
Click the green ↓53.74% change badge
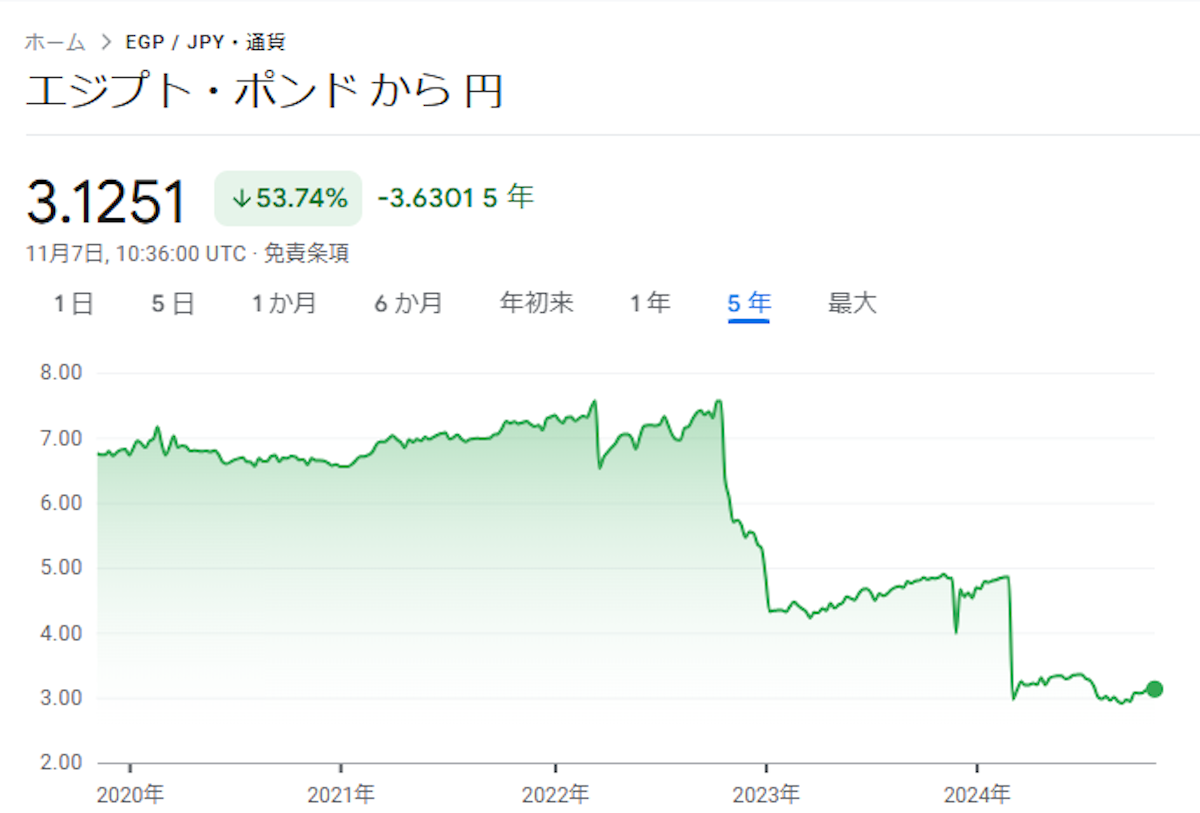click(288, 198)
